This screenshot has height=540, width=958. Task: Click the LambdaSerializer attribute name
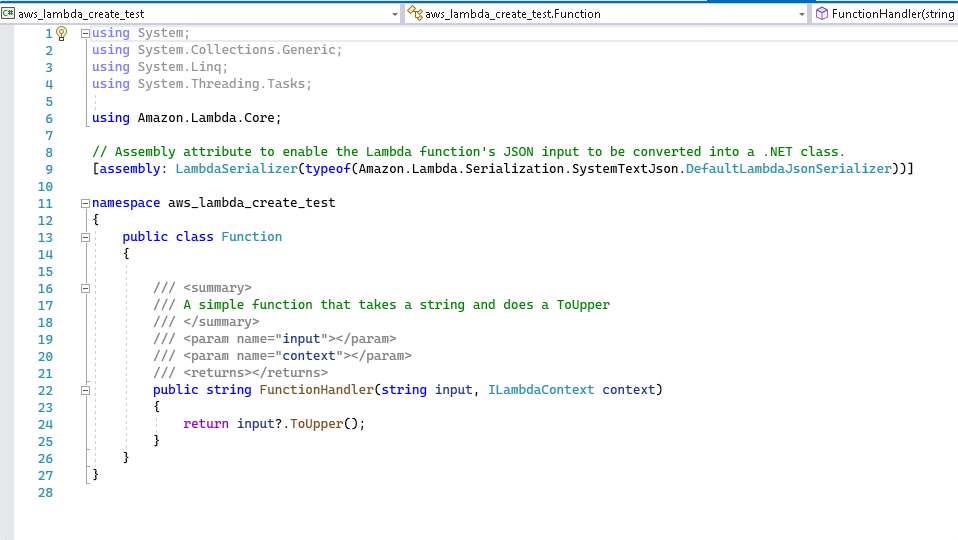click(x=236, y=169)
